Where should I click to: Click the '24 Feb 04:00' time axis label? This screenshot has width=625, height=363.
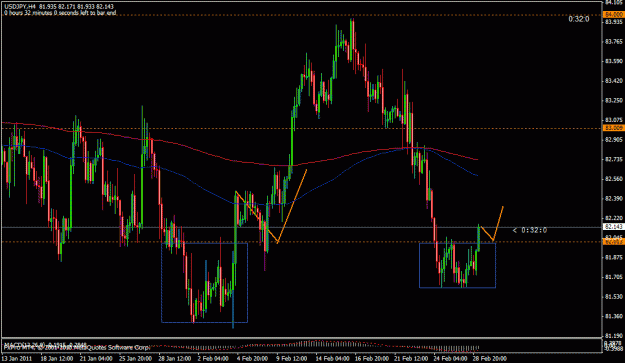[450, 358]
